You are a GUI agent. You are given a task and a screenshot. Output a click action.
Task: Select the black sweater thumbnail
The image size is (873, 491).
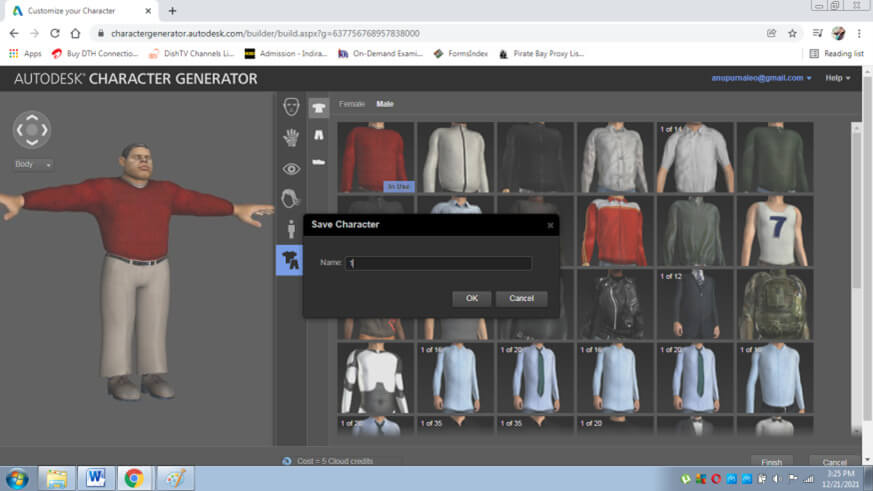click(x=535, y=158)
